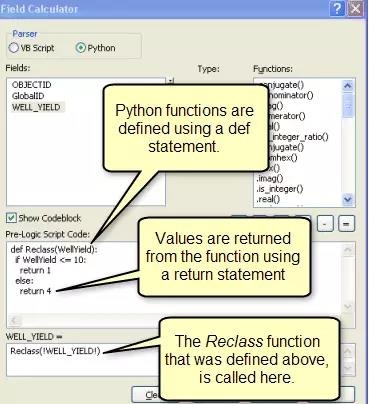Click the Functions list down arrow
369x404 pixels.
(347, 199)
